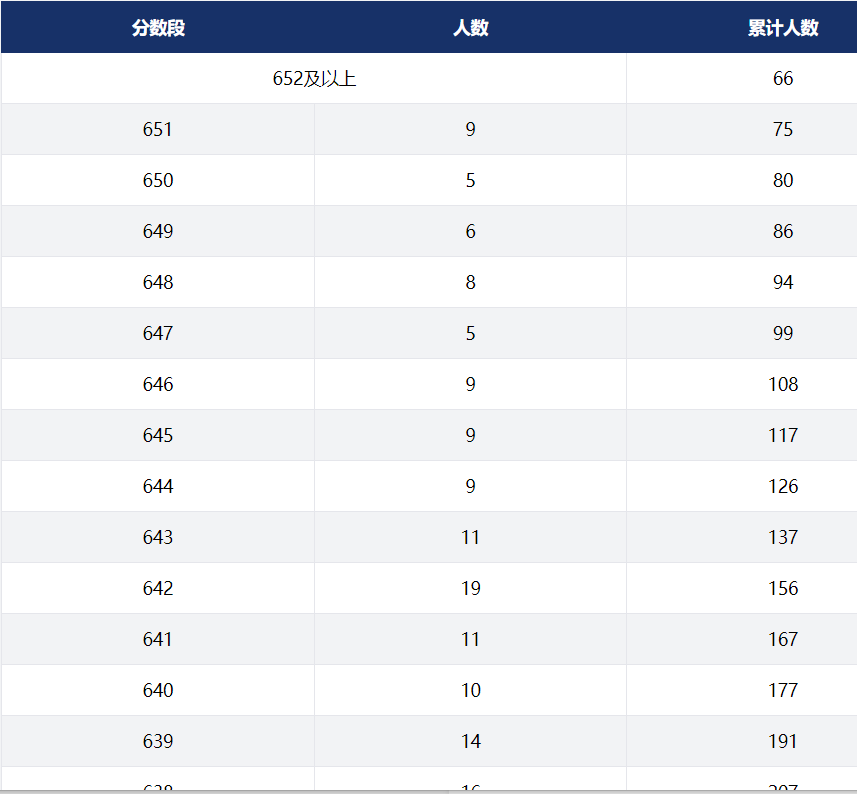
Task: Select the 652及以上 merged cell
Action: click(314, 79)
